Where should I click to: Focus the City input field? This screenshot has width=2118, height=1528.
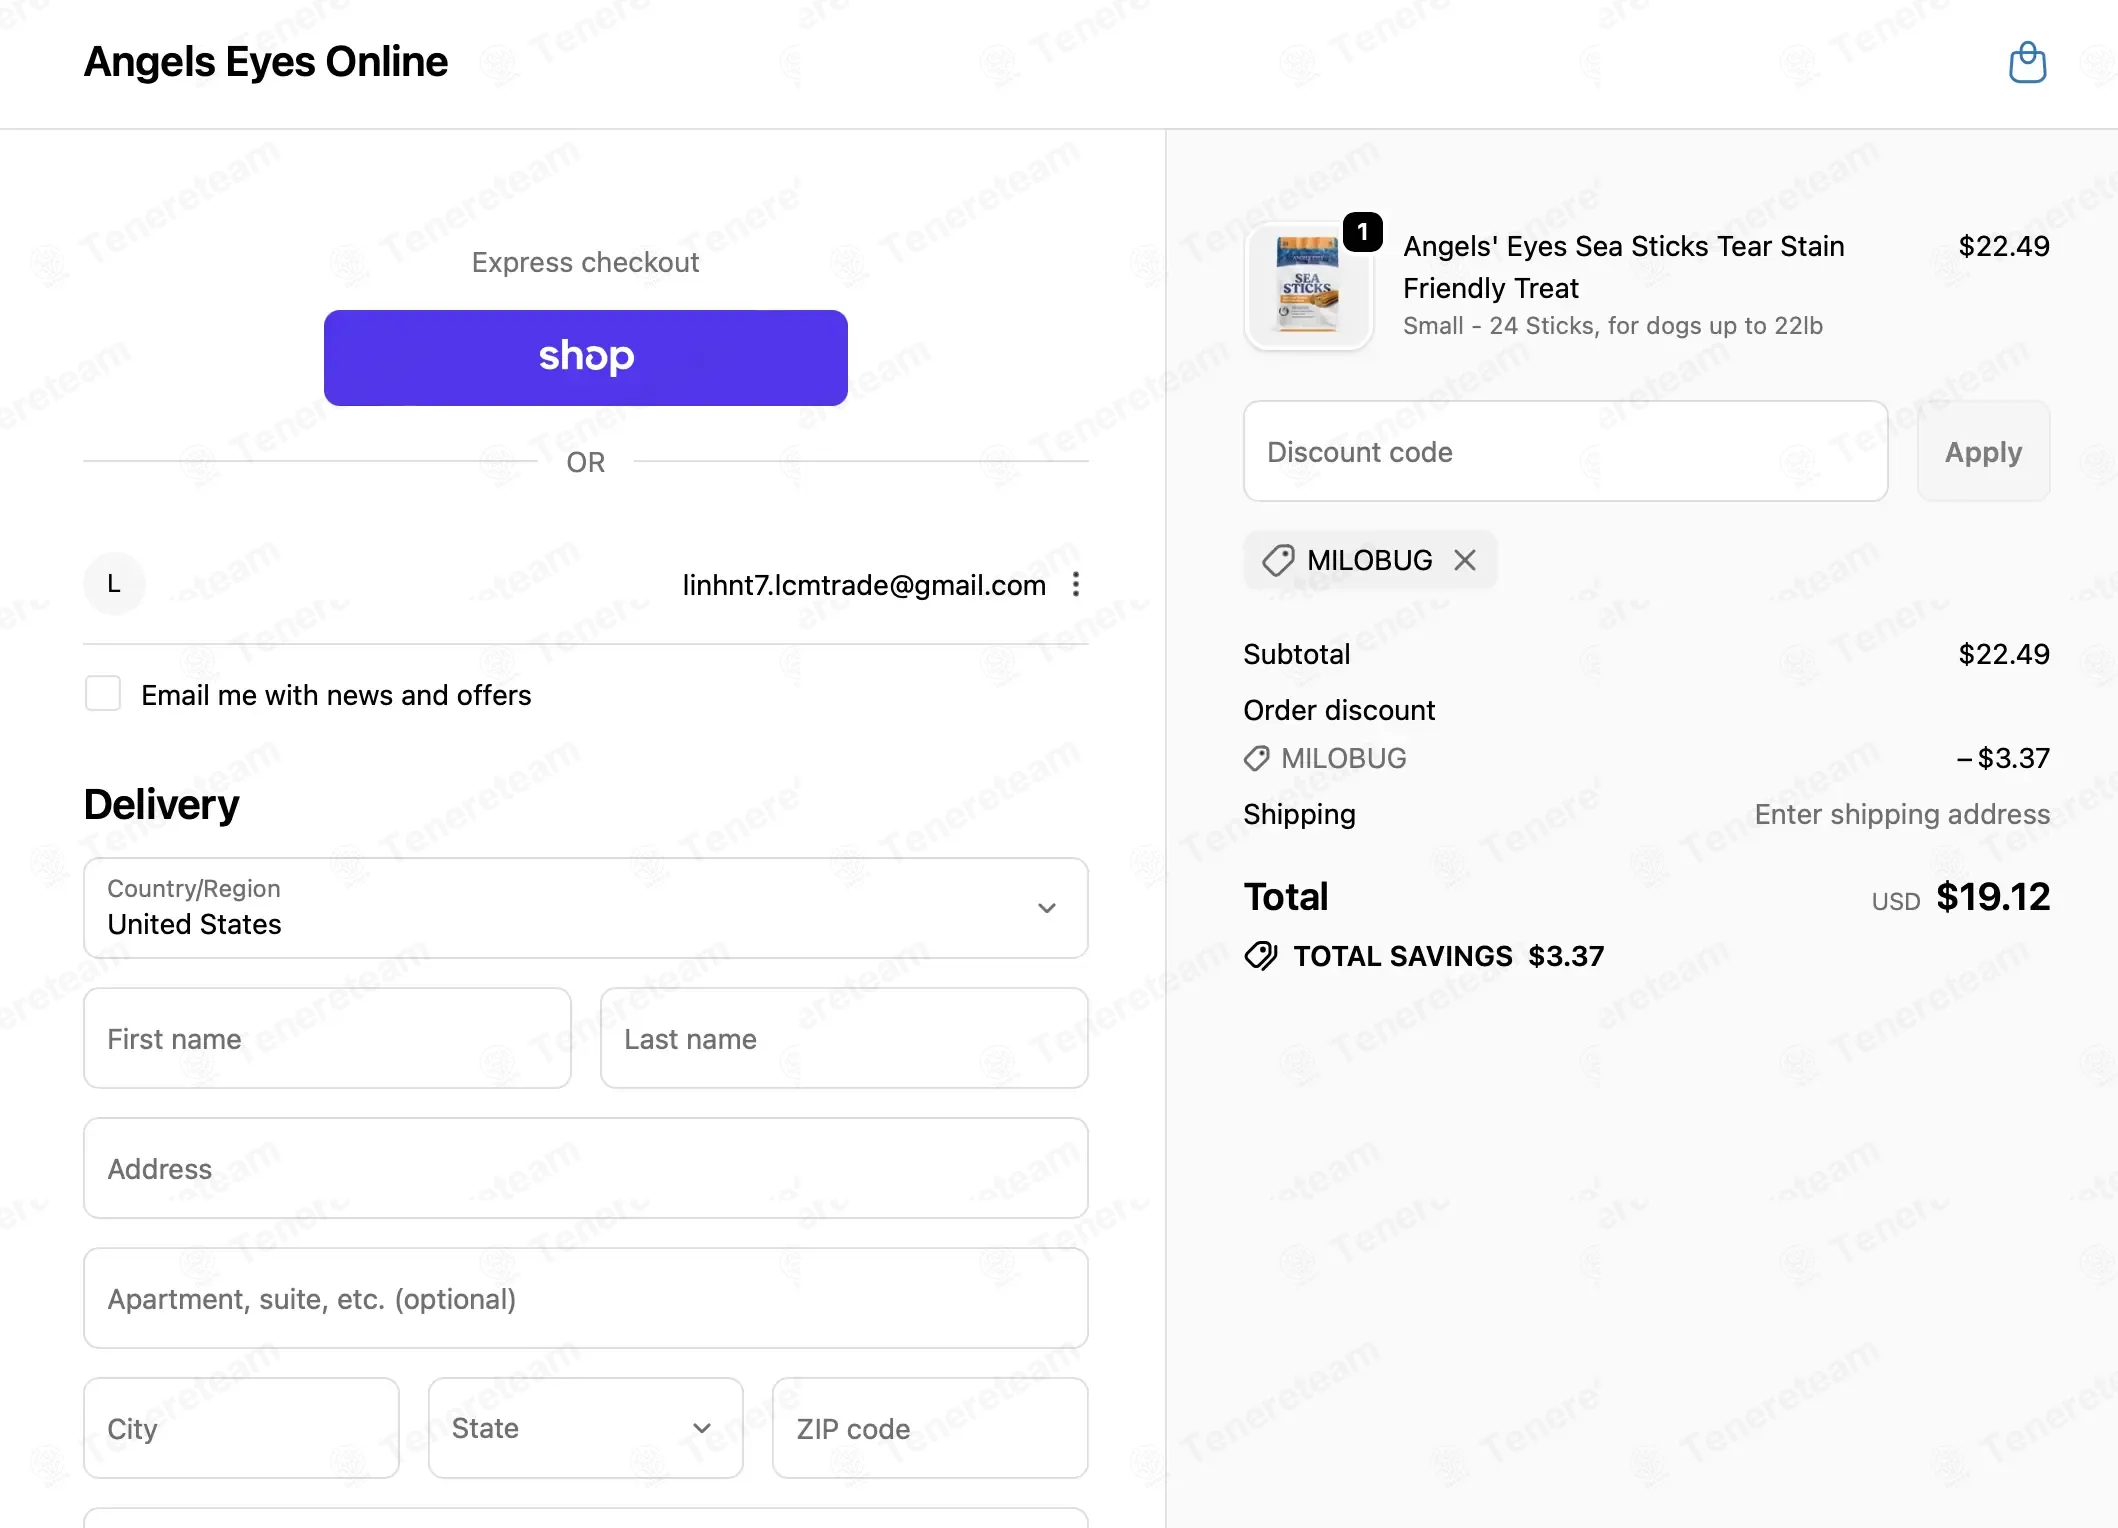[242, 1428]
